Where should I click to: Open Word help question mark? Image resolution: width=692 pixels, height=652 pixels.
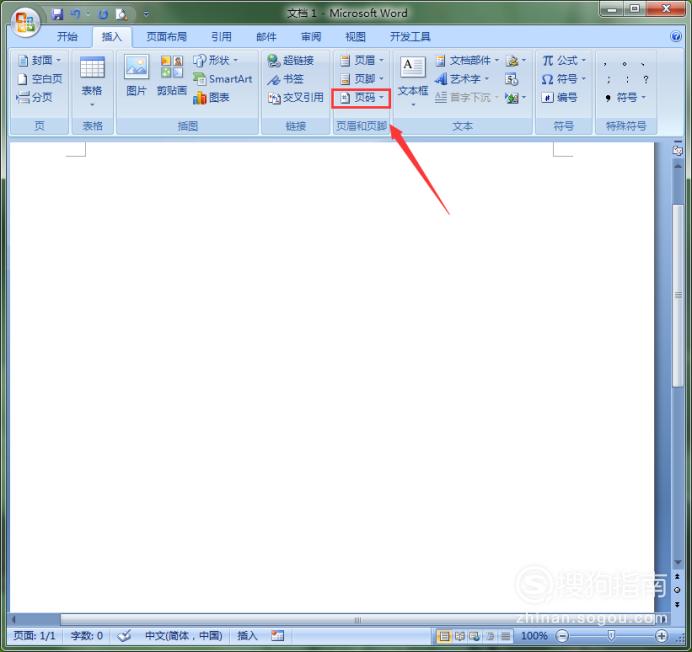[676, 36]
